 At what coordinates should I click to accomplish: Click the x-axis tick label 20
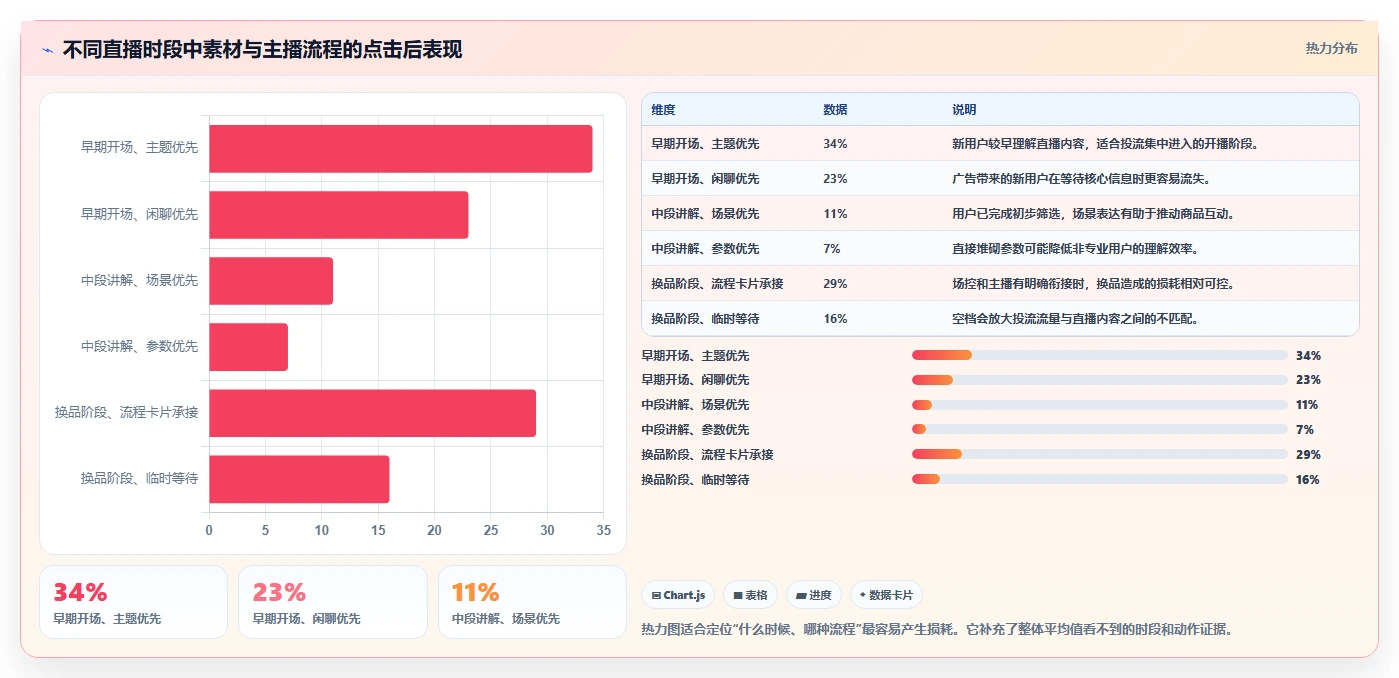(x=434, y=530)
